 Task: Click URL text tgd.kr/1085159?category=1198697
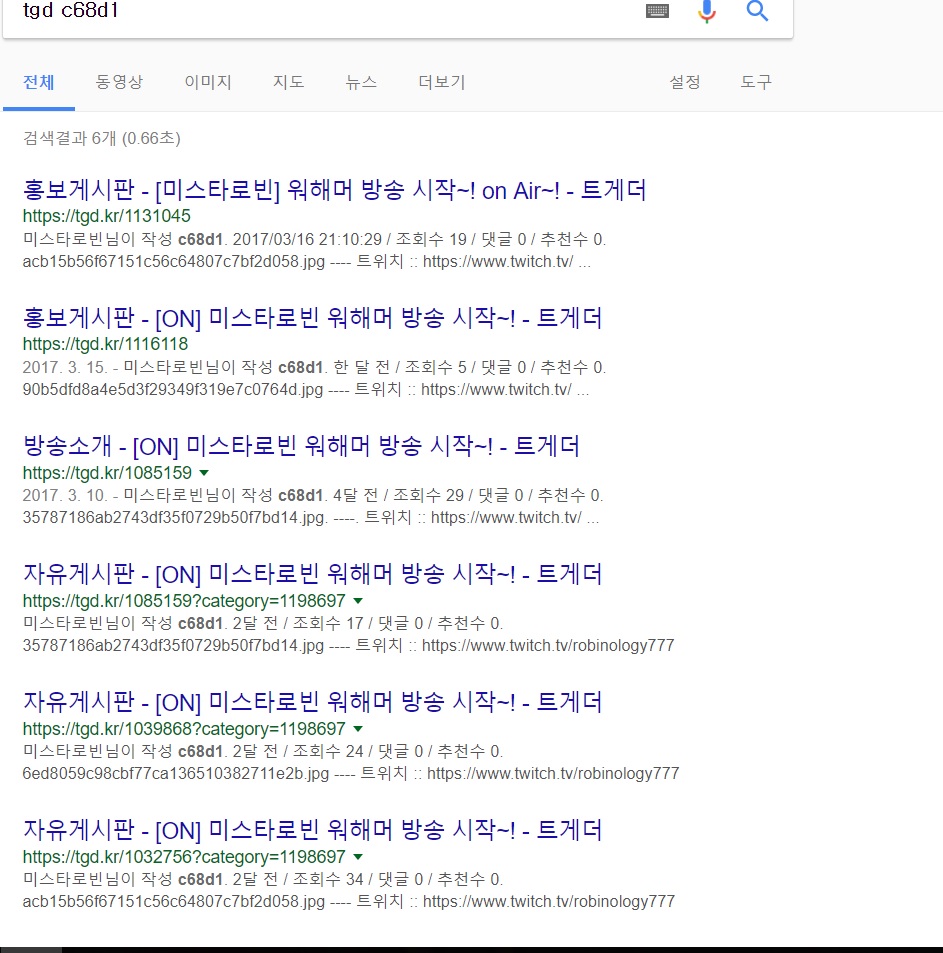(184, 600)
